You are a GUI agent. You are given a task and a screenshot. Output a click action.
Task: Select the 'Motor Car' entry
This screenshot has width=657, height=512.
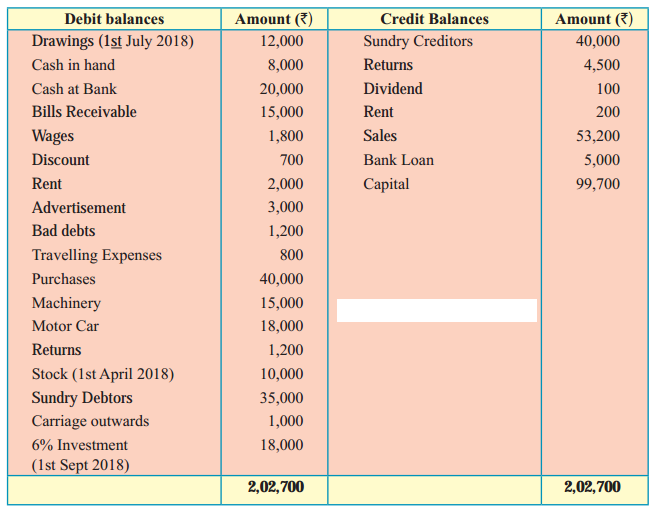click(65, 326)
